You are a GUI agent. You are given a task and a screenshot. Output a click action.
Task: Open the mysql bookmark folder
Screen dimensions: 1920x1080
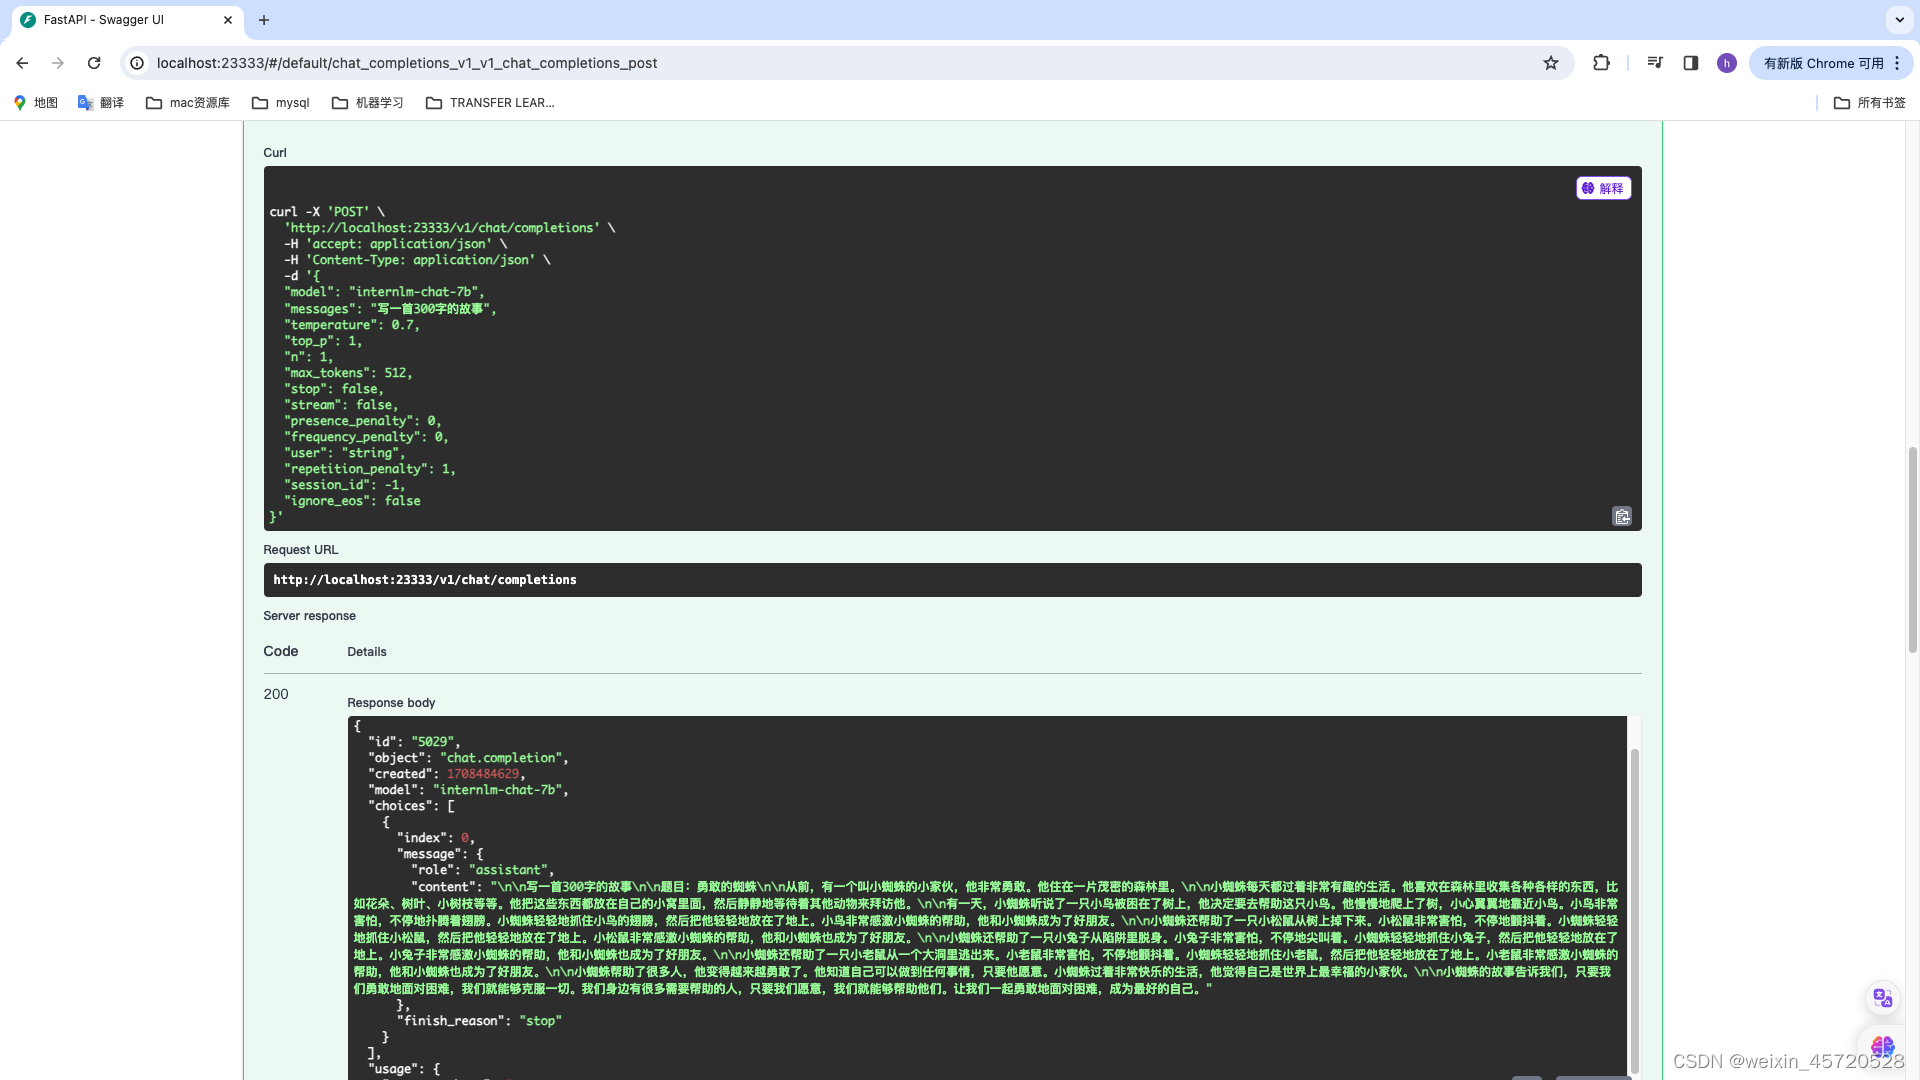pyautogui.click(x=281, y=103)
